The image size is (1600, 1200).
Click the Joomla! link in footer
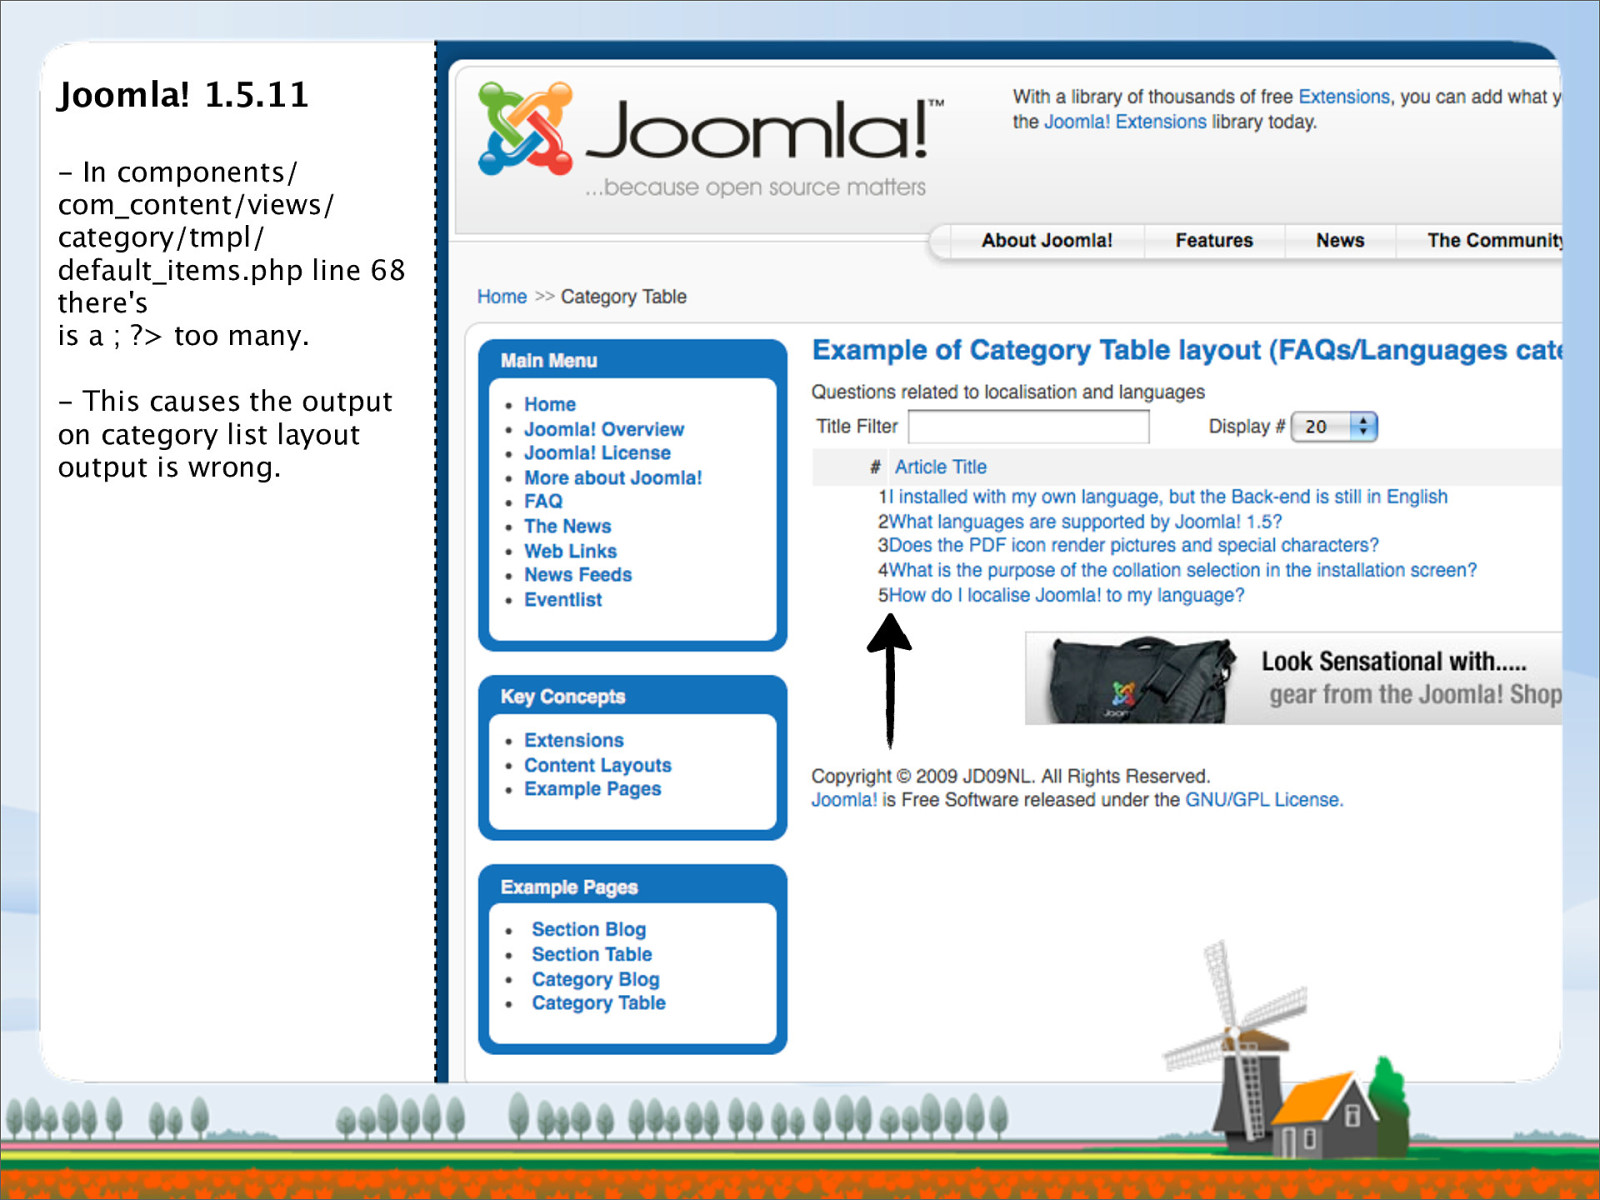click(844, 800)
